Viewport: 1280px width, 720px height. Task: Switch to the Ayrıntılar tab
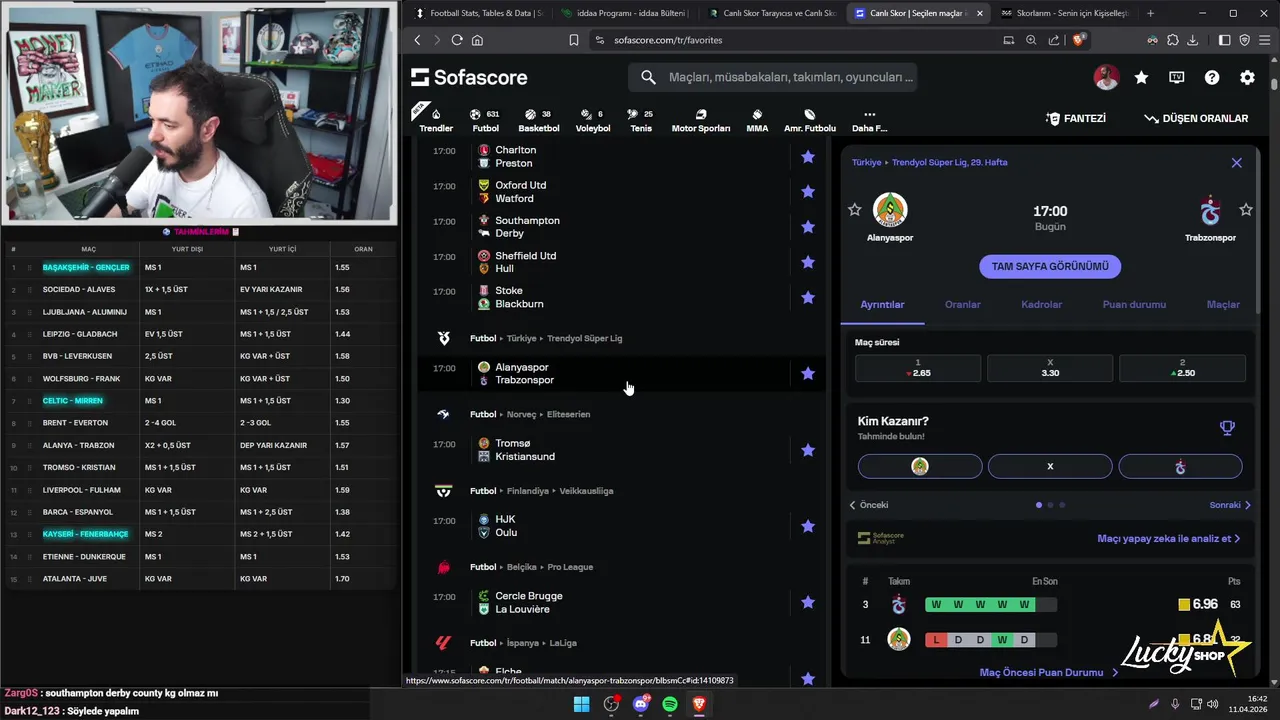click(x=882, y=304)
